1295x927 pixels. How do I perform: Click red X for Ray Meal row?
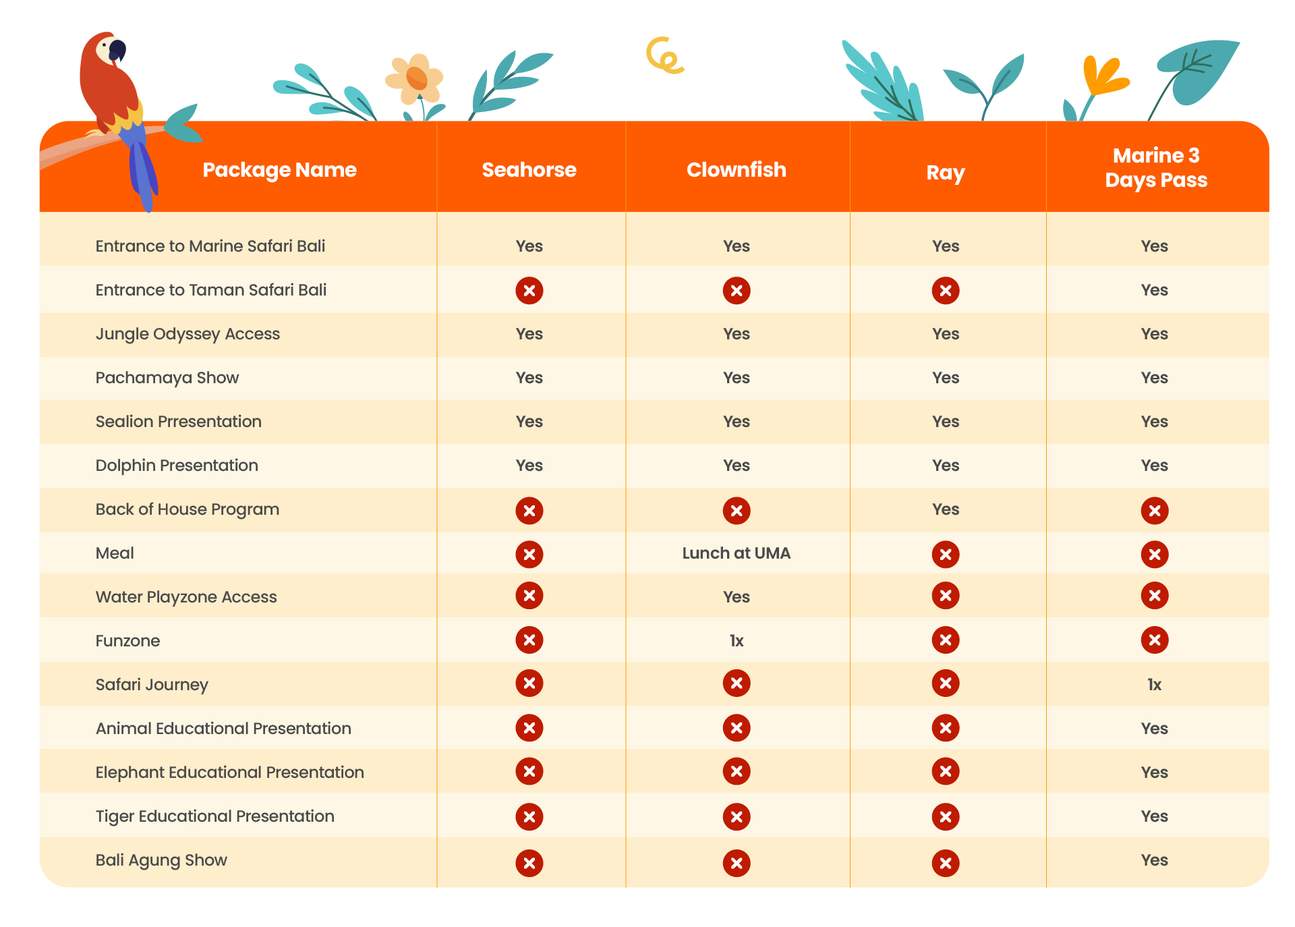click(945, 555)
